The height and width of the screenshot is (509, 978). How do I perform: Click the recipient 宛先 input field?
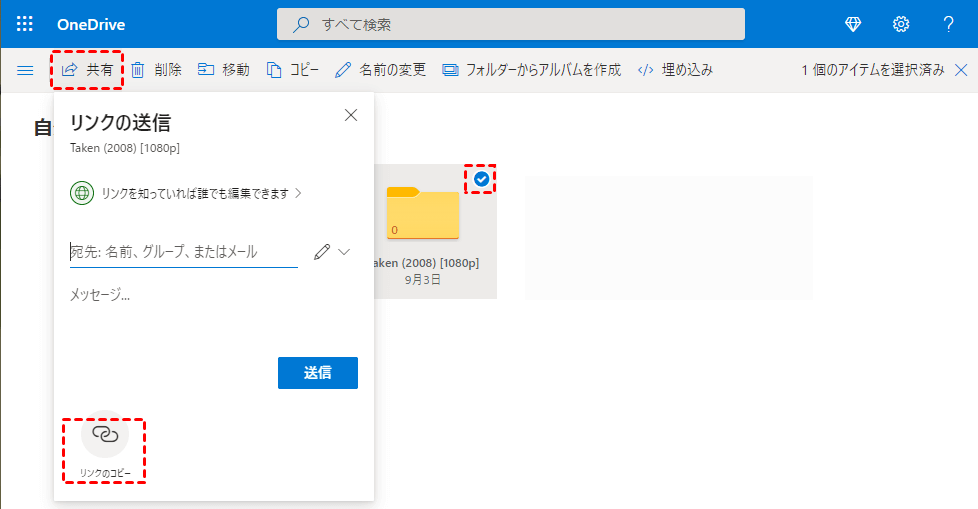(183, 251)
